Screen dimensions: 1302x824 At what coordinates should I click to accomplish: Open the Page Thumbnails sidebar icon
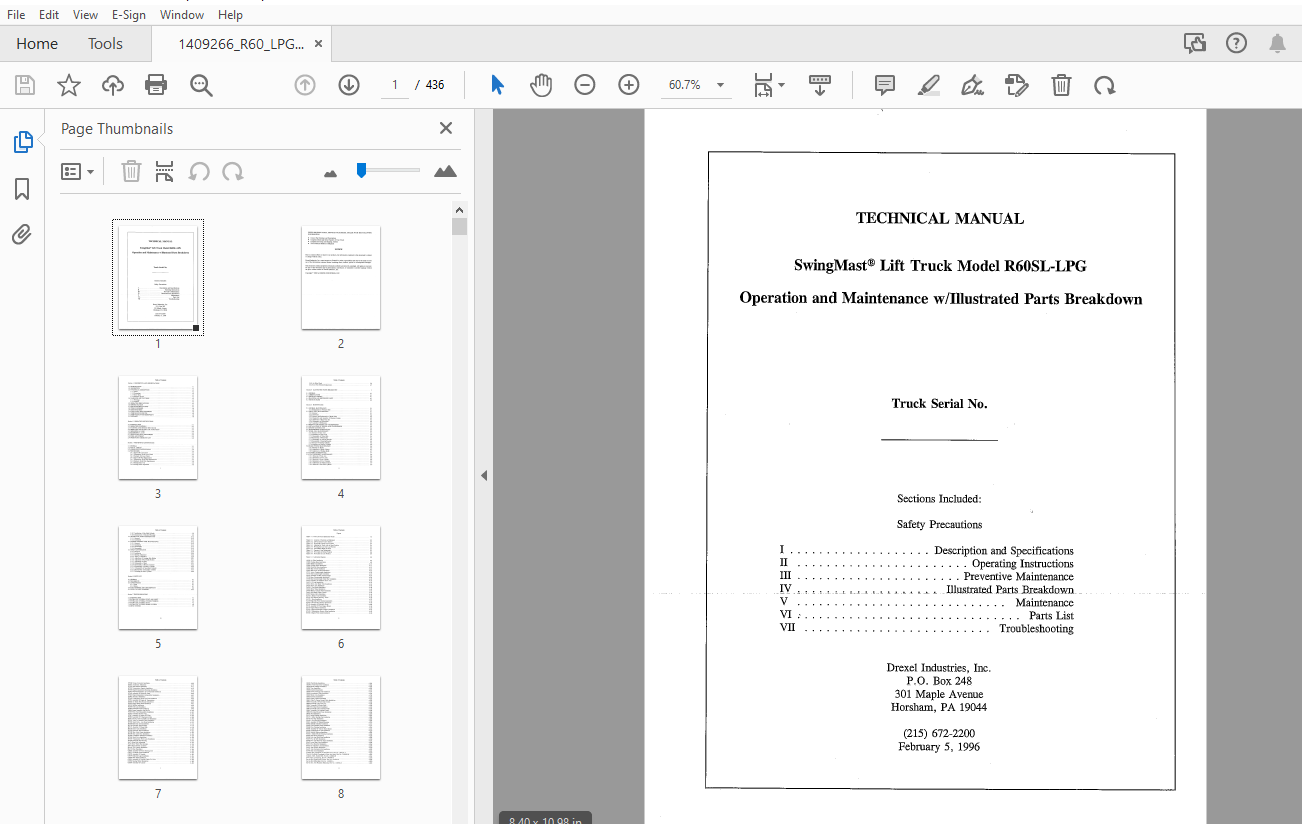pyautogui.click(x=22, y=142)
